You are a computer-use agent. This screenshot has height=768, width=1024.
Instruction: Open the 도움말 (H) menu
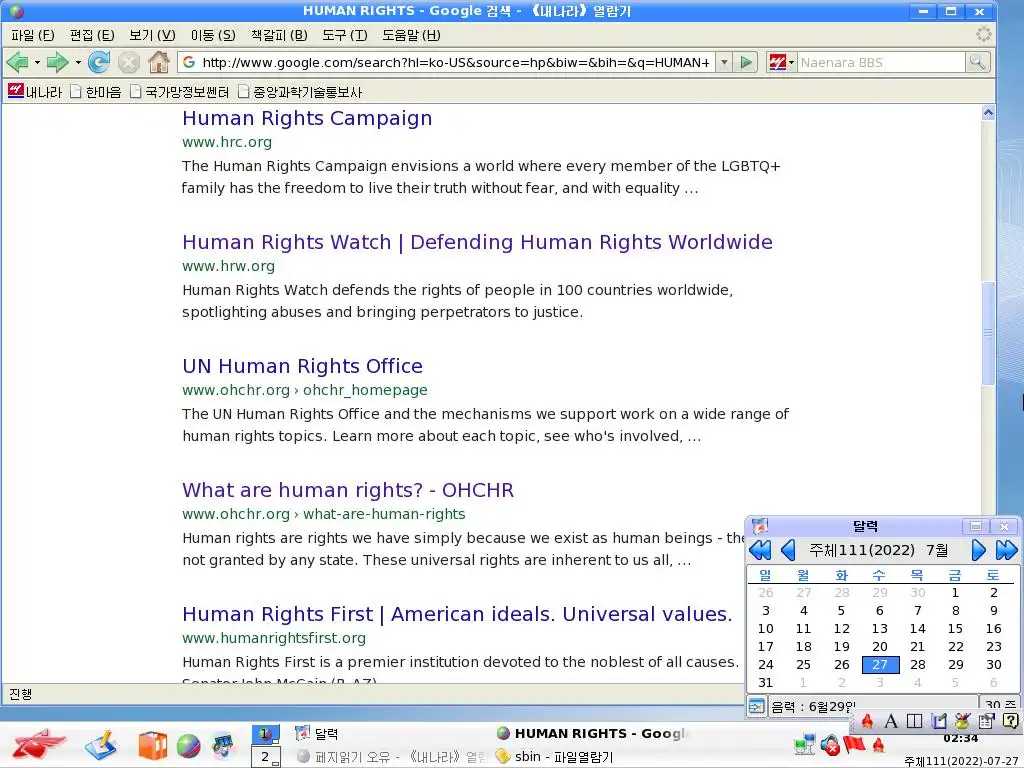point(411,35)
